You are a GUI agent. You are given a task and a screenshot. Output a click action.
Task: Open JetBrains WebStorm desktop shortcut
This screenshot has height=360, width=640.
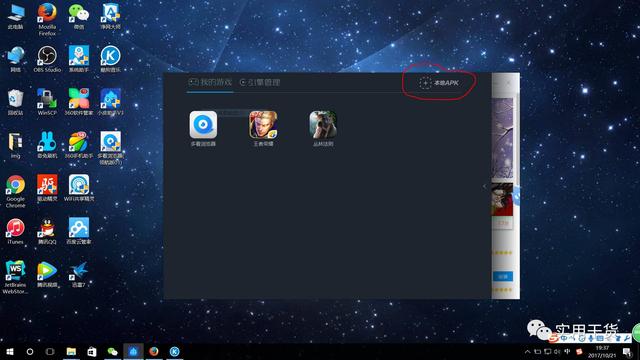click(16, 278)
